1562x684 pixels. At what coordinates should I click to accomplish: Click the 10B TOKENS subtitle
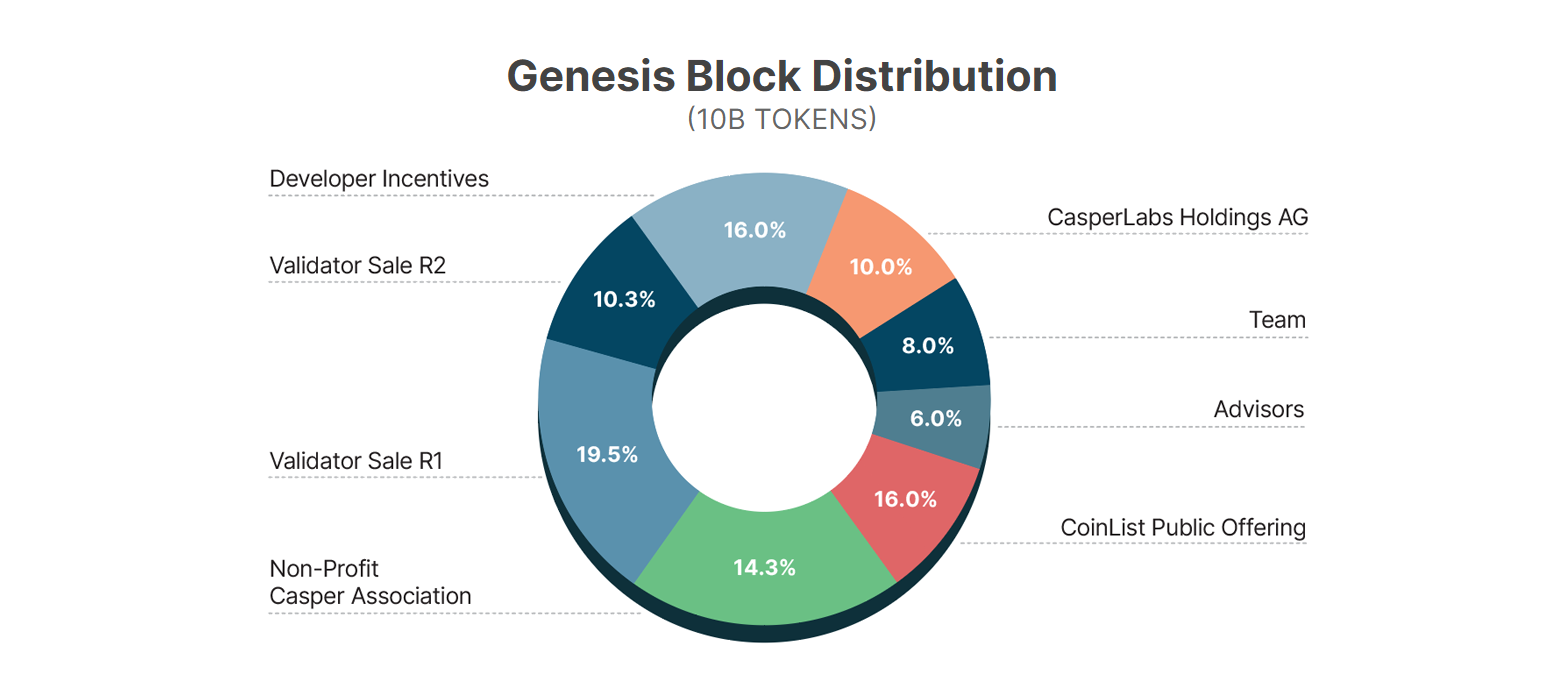[x=781, y=119]
